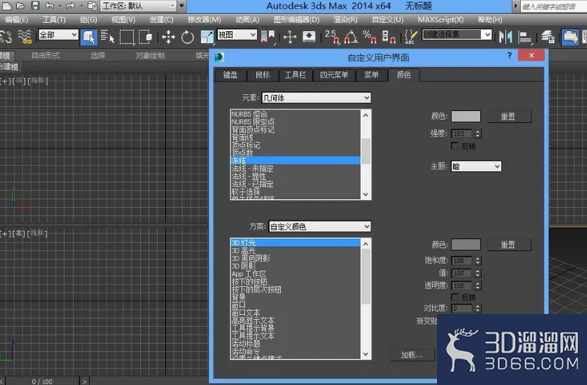Toggle 反转 checkbox under 强度
The image size is (587, 385).
pyautogui.click(x=455, y=146)
